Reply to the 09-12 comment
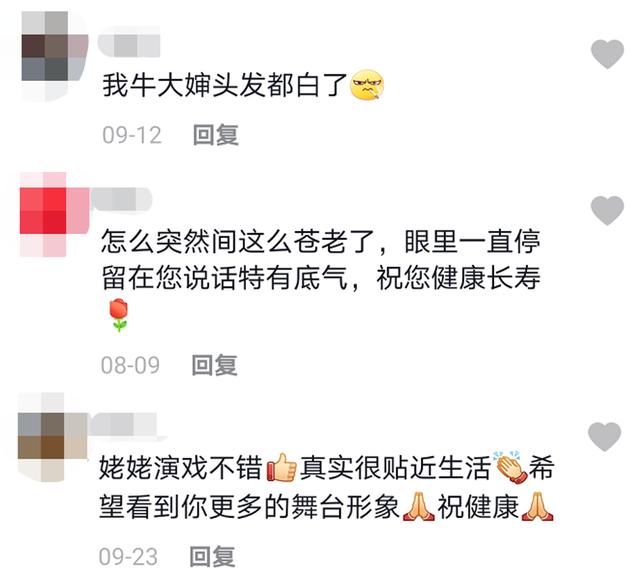 click(x=216, y=135)
